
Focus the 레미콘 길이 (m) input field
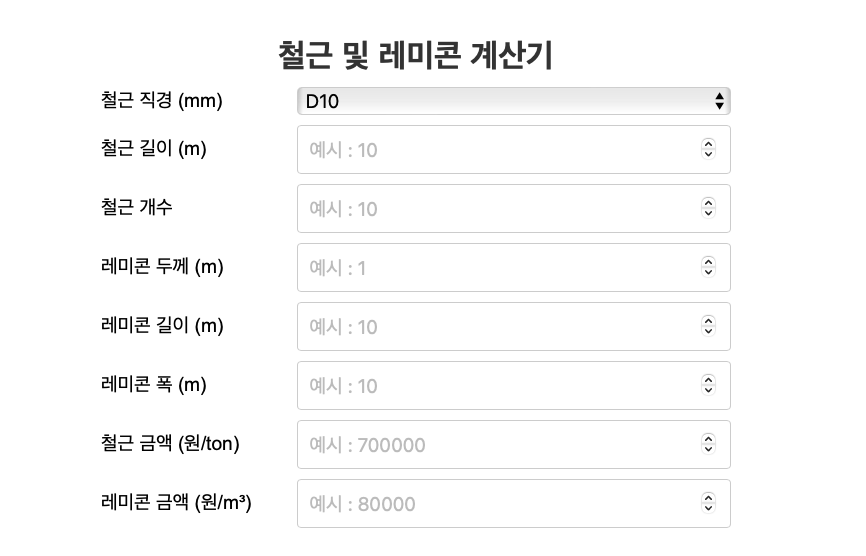click(x=498, y=327)
